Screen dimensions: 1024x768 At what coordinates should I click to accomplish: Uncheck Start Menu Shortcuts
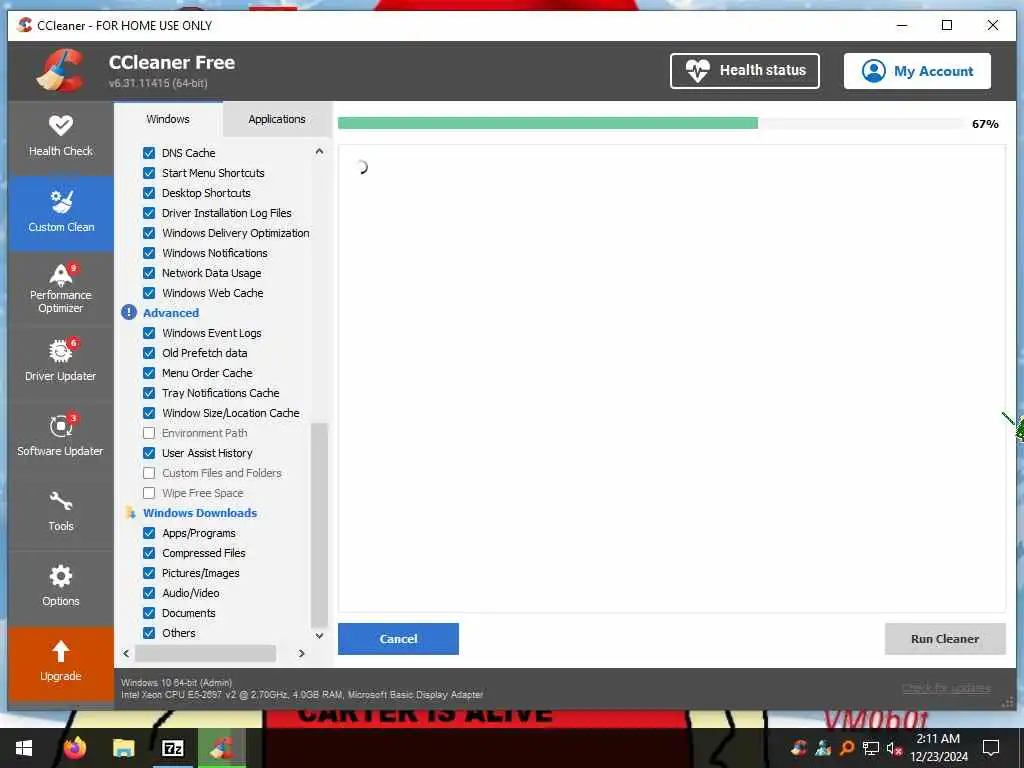[149, 173]
